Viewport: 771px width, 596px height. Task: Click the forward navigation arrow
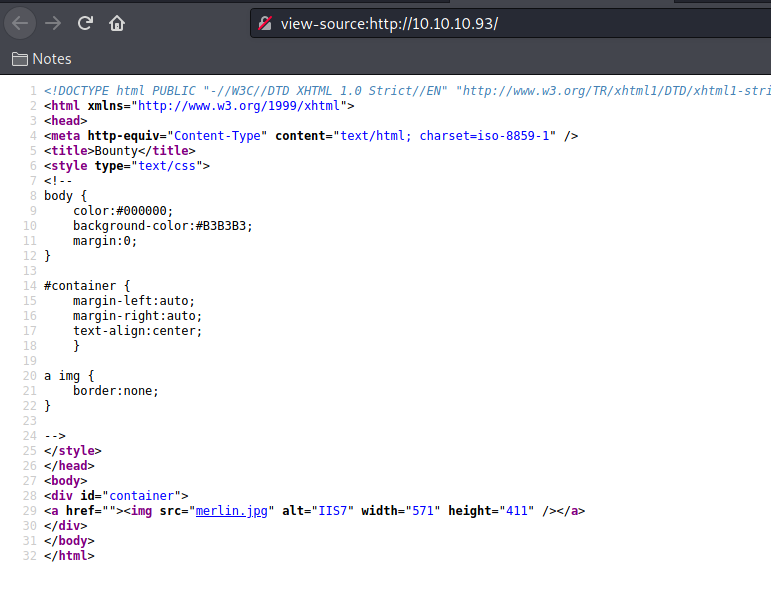click(x=53, y=23)
